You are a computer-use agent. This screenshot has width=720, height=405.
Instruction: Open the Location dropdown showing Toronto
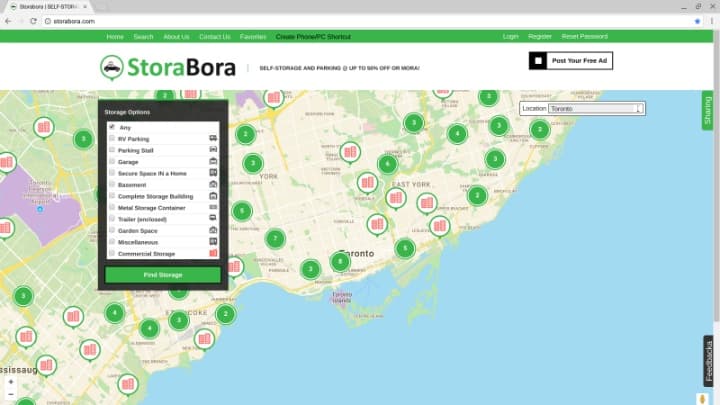point(594,108)
